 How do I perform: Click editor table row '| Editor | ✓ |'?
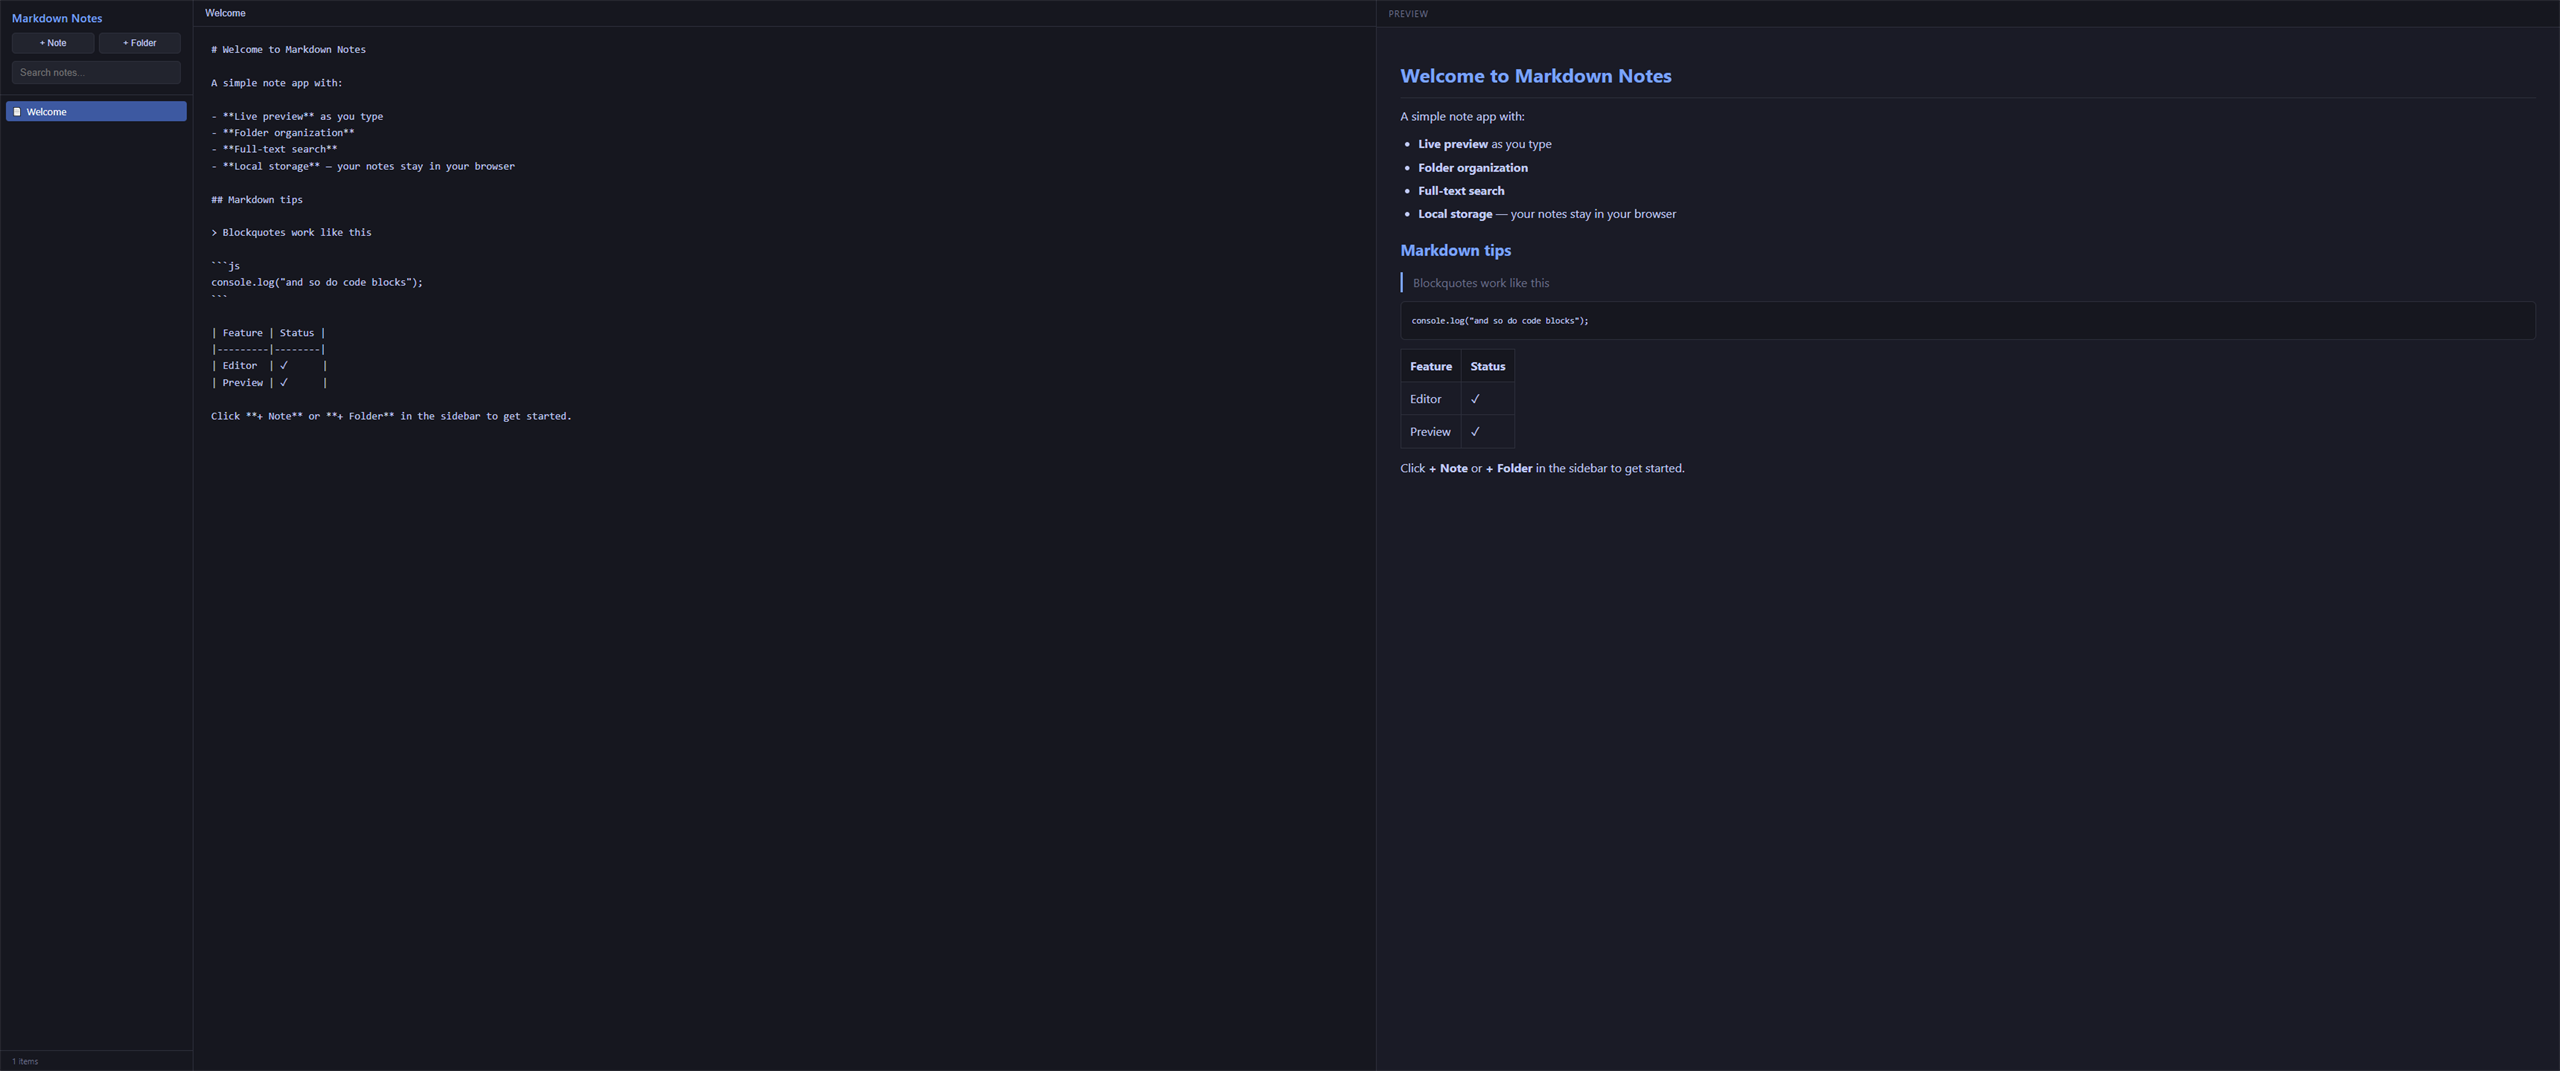[x=269, y=366]
